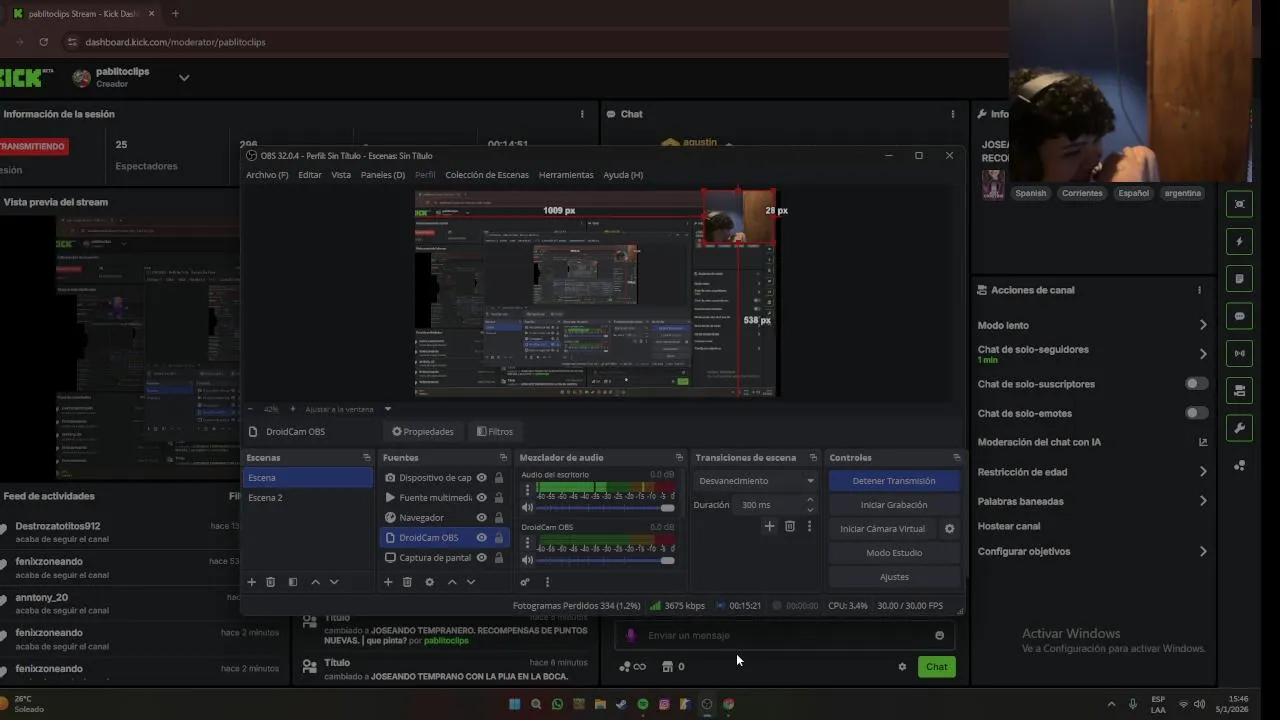The height and width of the screenshot is (720, 1280).
Task: Open preview zoom dropdown Ajustar a la ventana
Action: coord(348,409)
